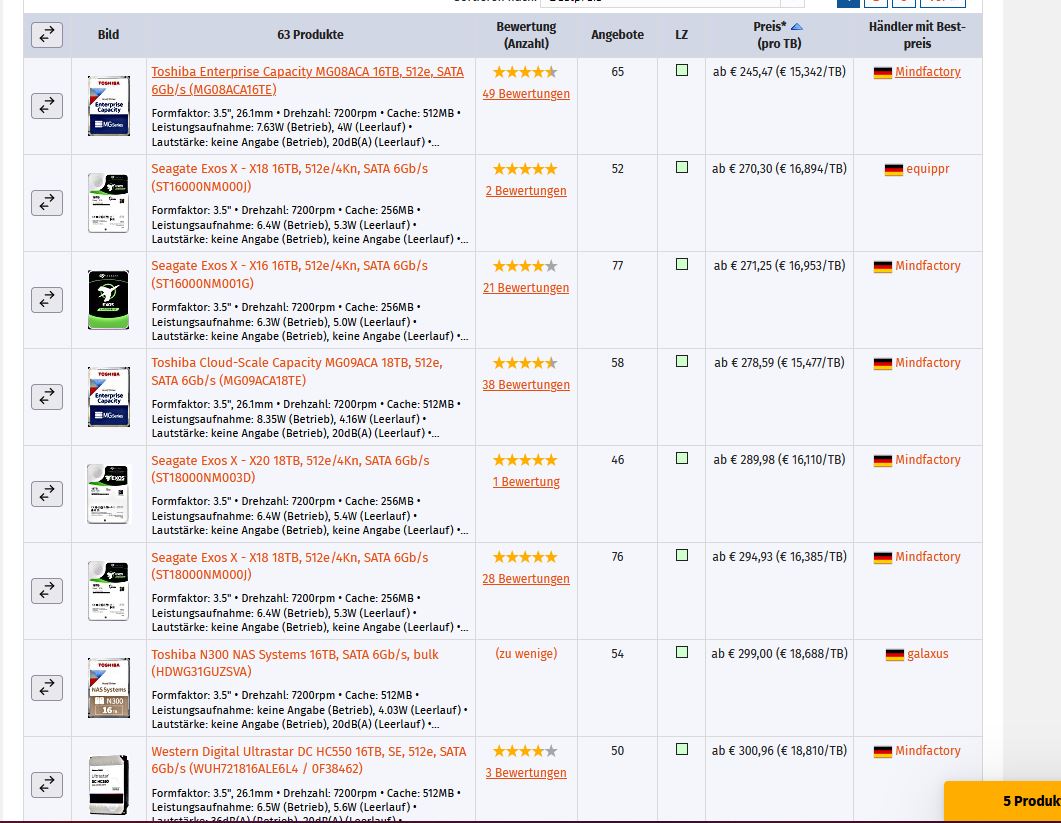This screenshot has width=1061, height=823.
Task: Open Seagate Exos X20 18TB ST18000NM003D link
Action: pyautogui.click(x=290, y=468)
